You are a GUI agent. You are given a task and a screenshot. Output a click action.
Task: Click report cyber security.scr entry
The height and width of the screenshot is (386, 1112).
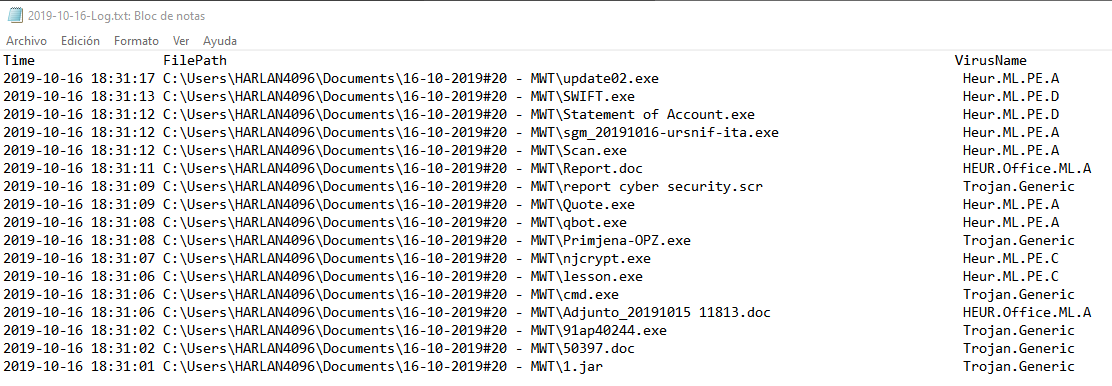[x=662, y=187]
